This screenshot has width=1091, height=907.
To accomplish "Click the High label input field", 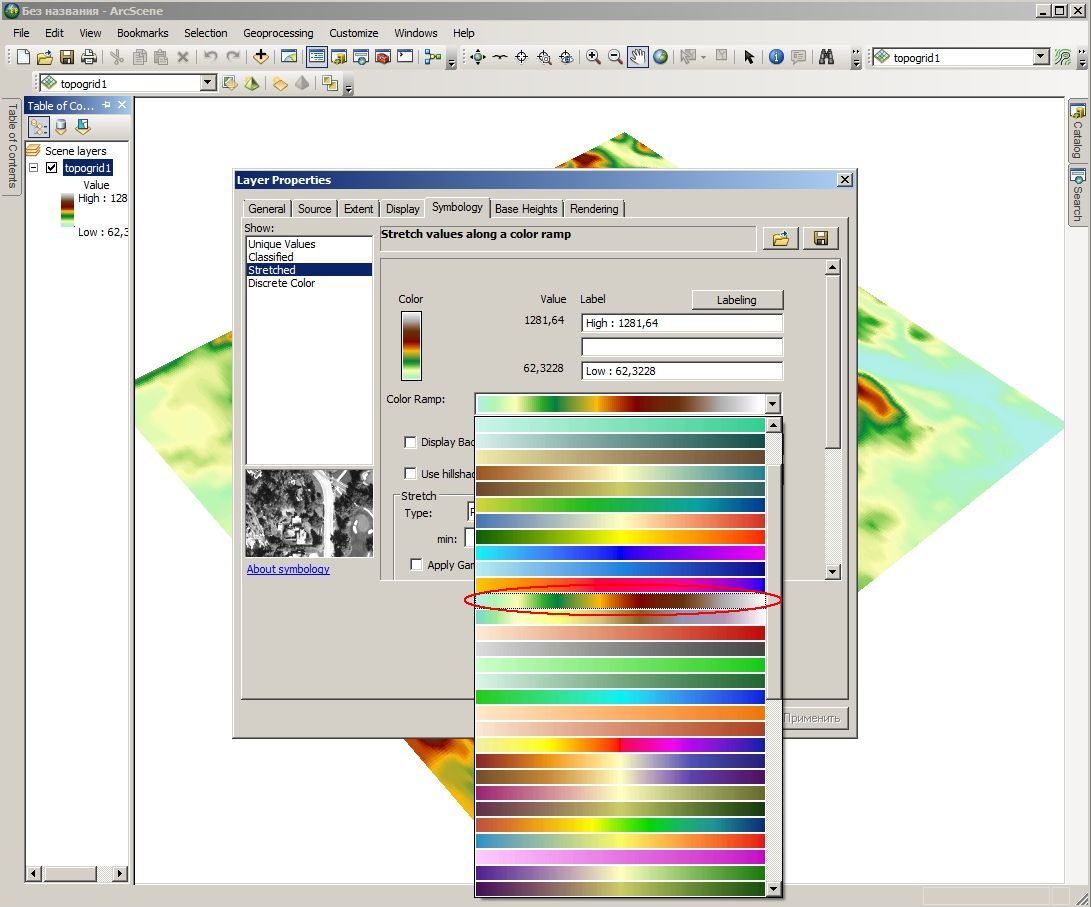I will click(682, 323).
